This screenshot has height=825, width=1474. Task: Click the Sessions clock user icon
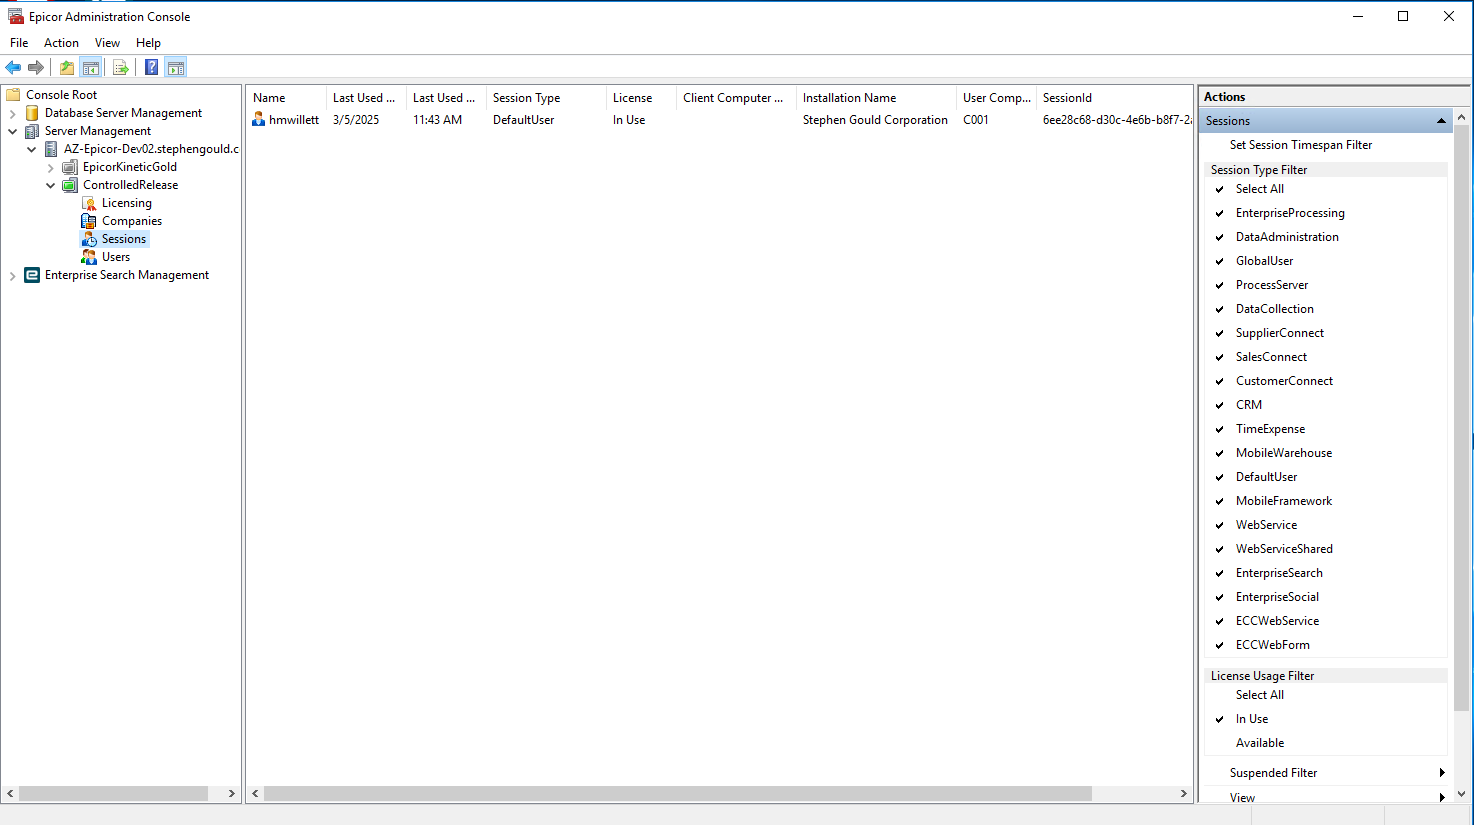tap(89, 239)
